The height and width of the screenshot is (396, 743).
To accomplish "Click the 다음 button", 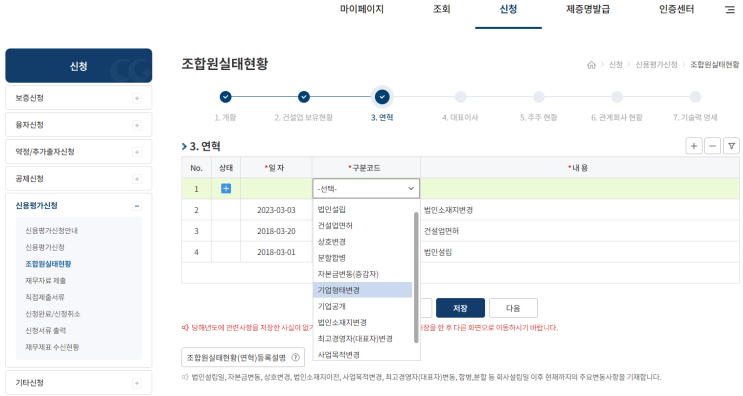I will click(513, 308).
